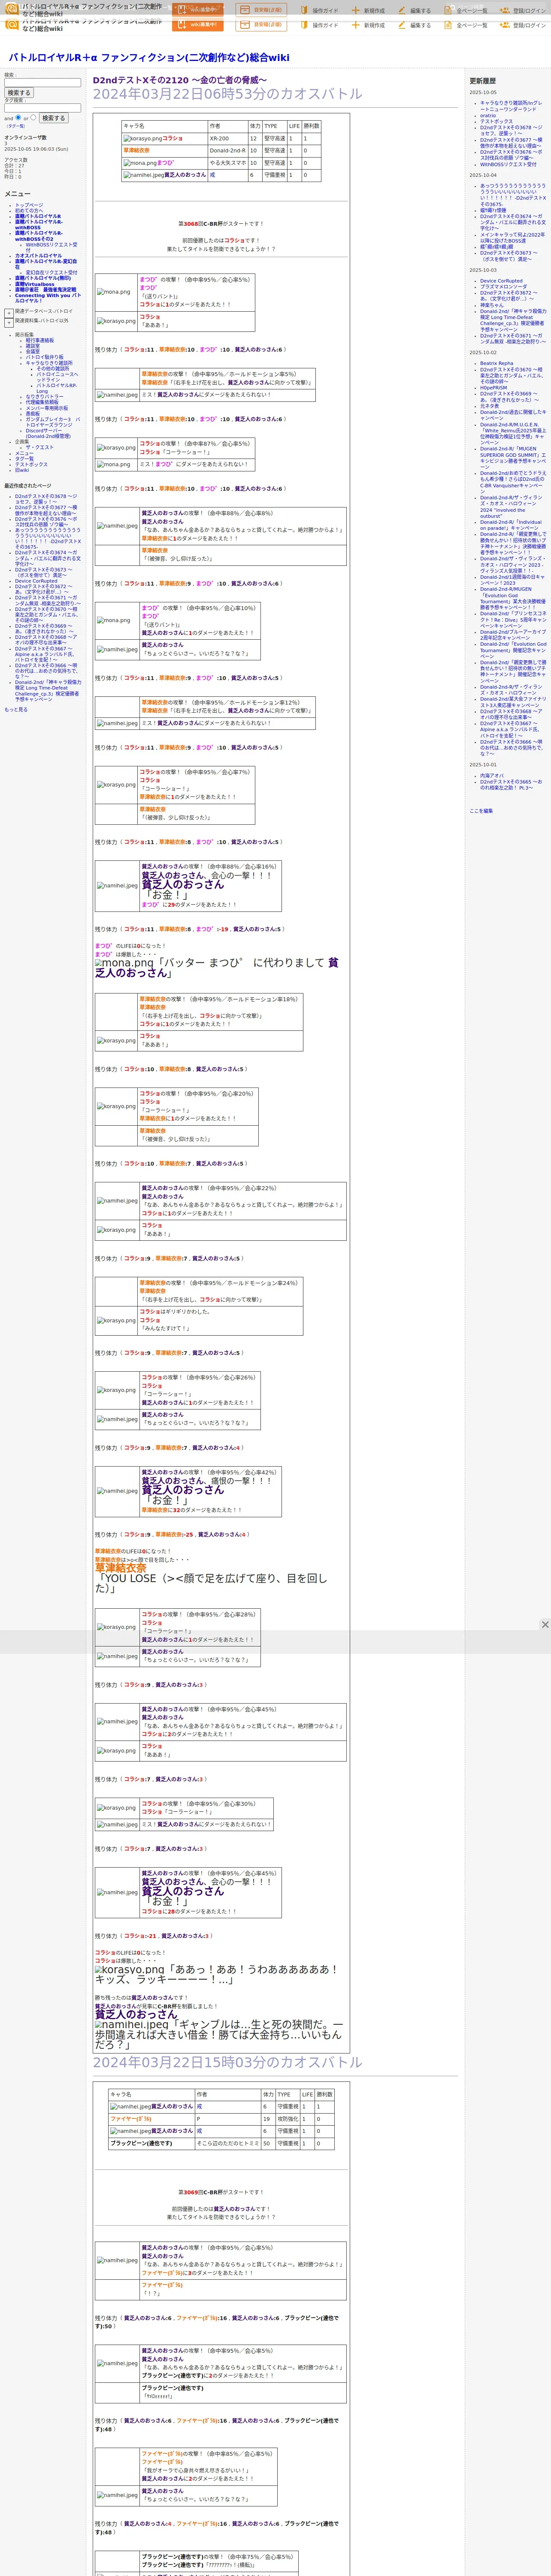Open 初めての方へ in the menu
Screen dimensions: 551x2576
coord(30,210)
